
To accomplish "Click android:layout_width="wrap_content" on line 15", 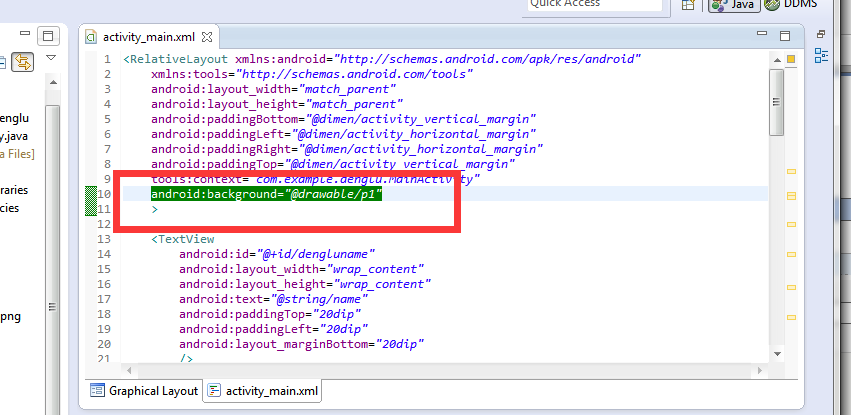I will point(302,269).
